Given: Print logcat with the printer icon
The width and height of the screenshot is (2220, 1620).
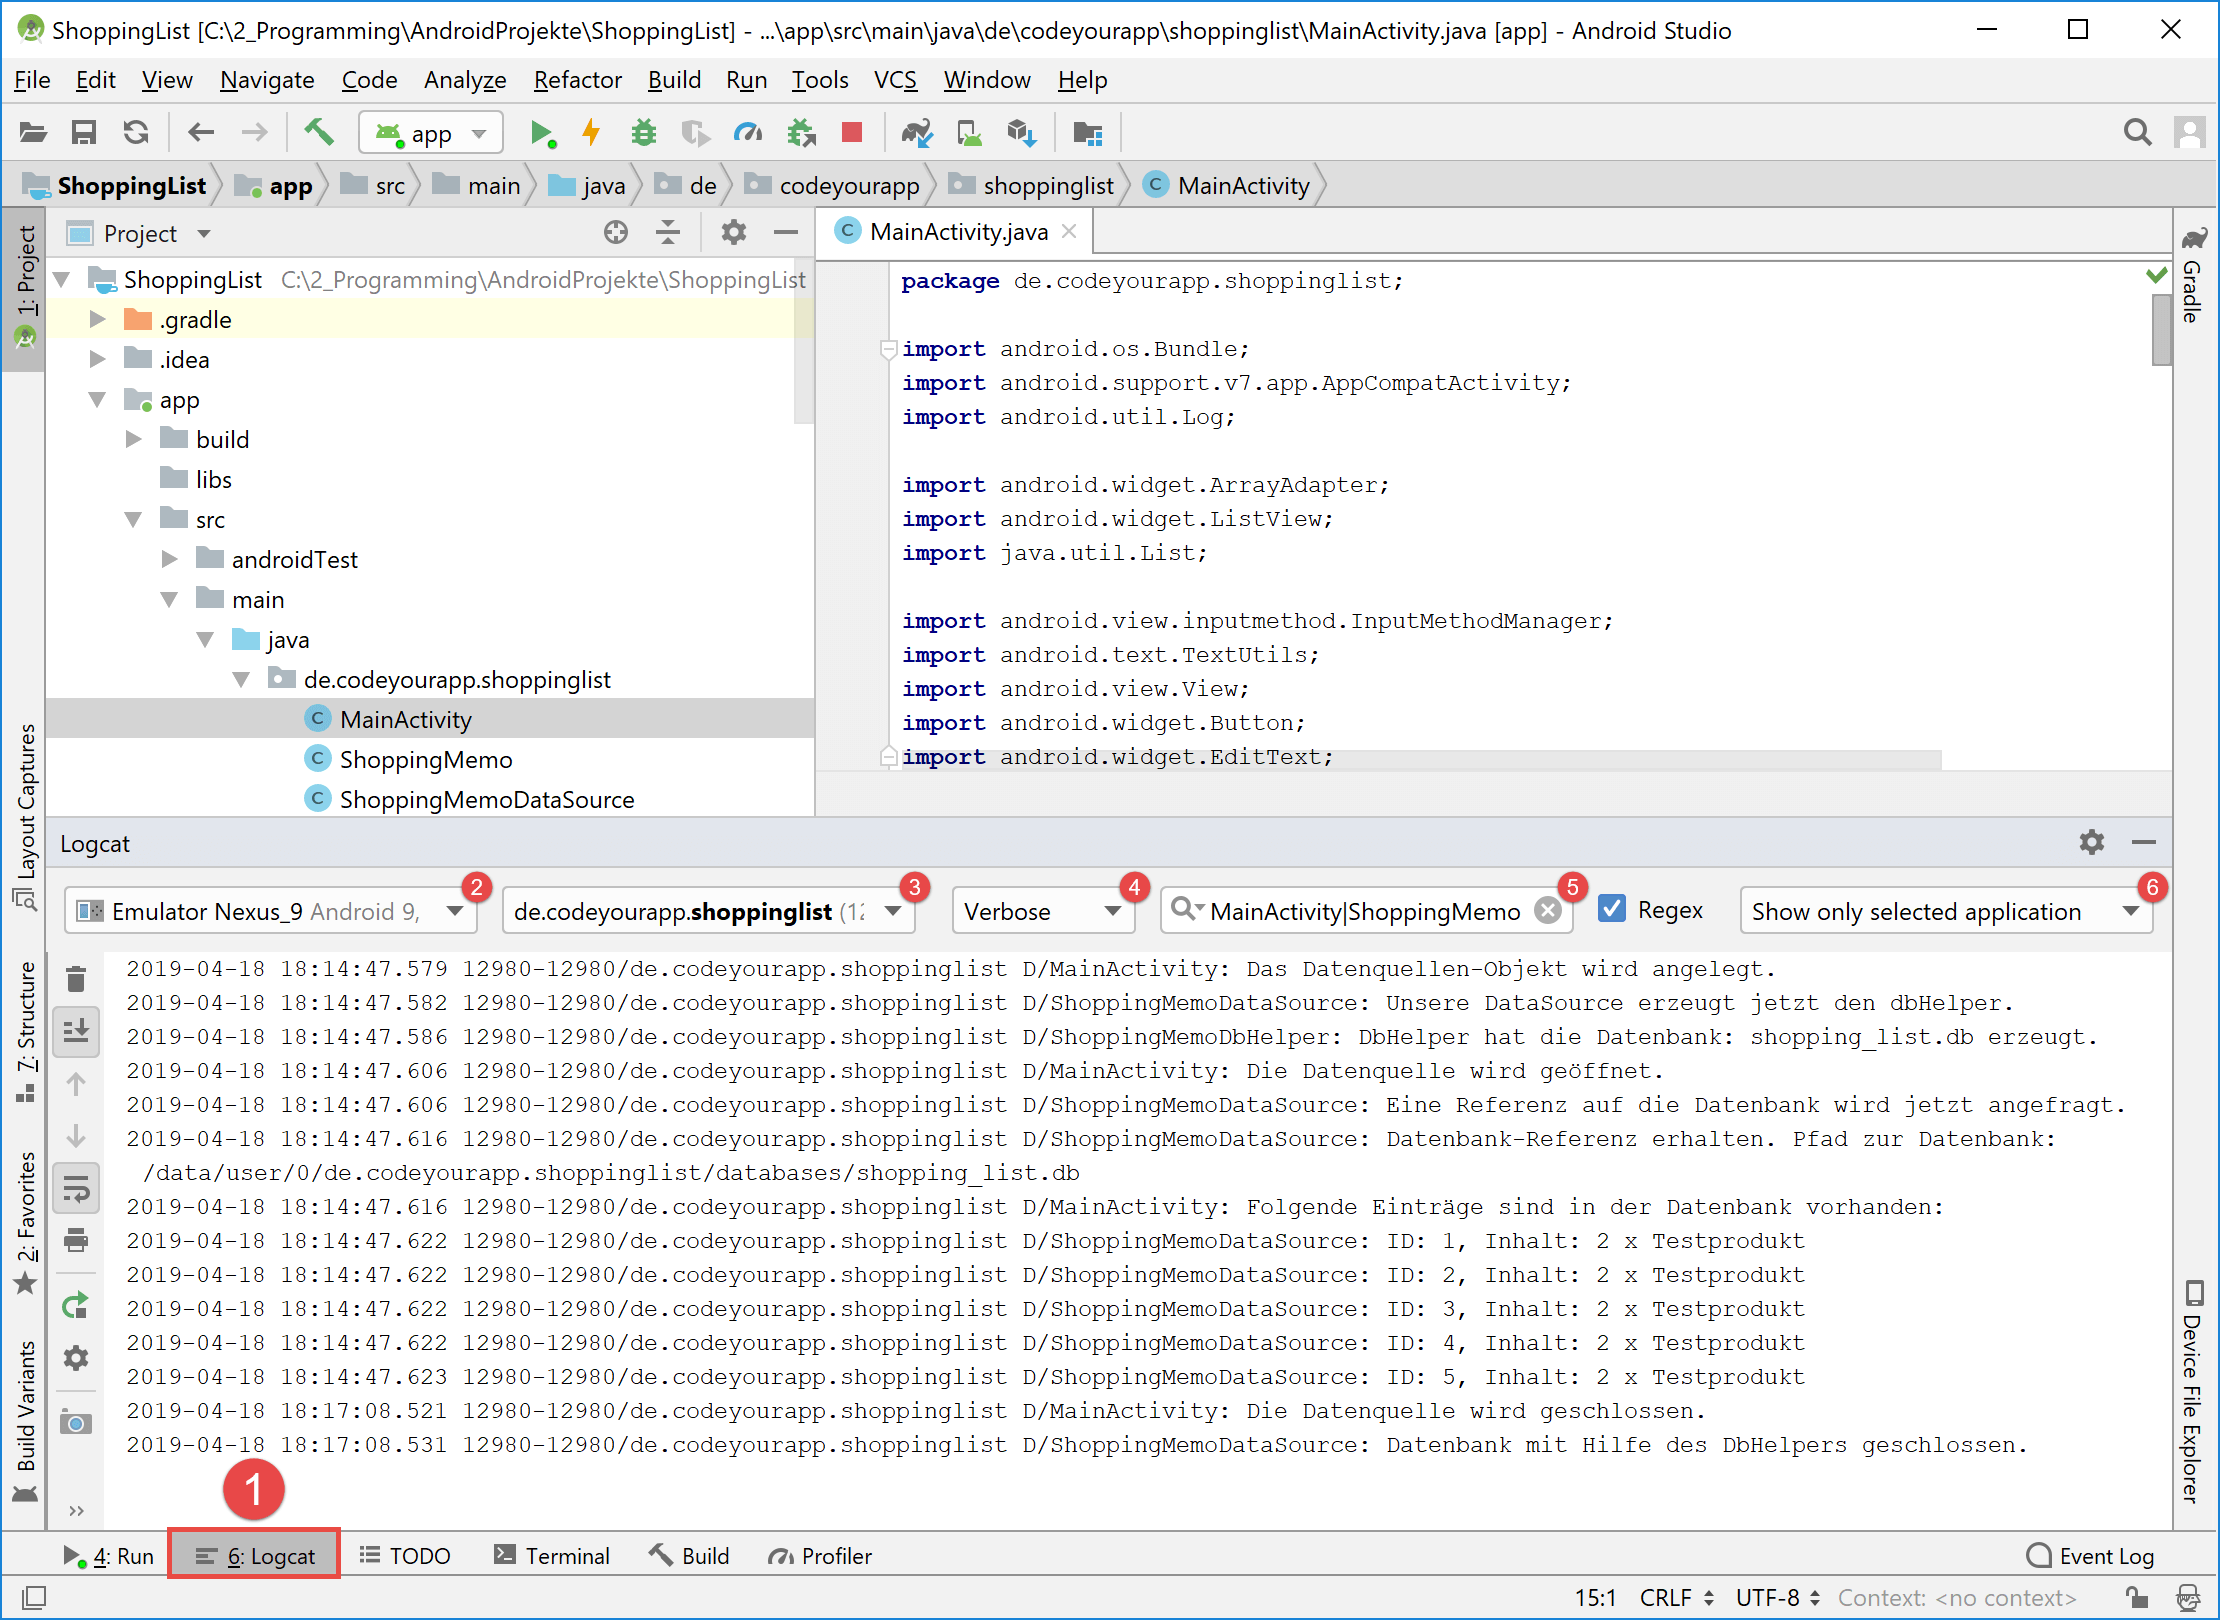Looking at the screenshot, I should pyautogui.click(x=76, y=1240).
